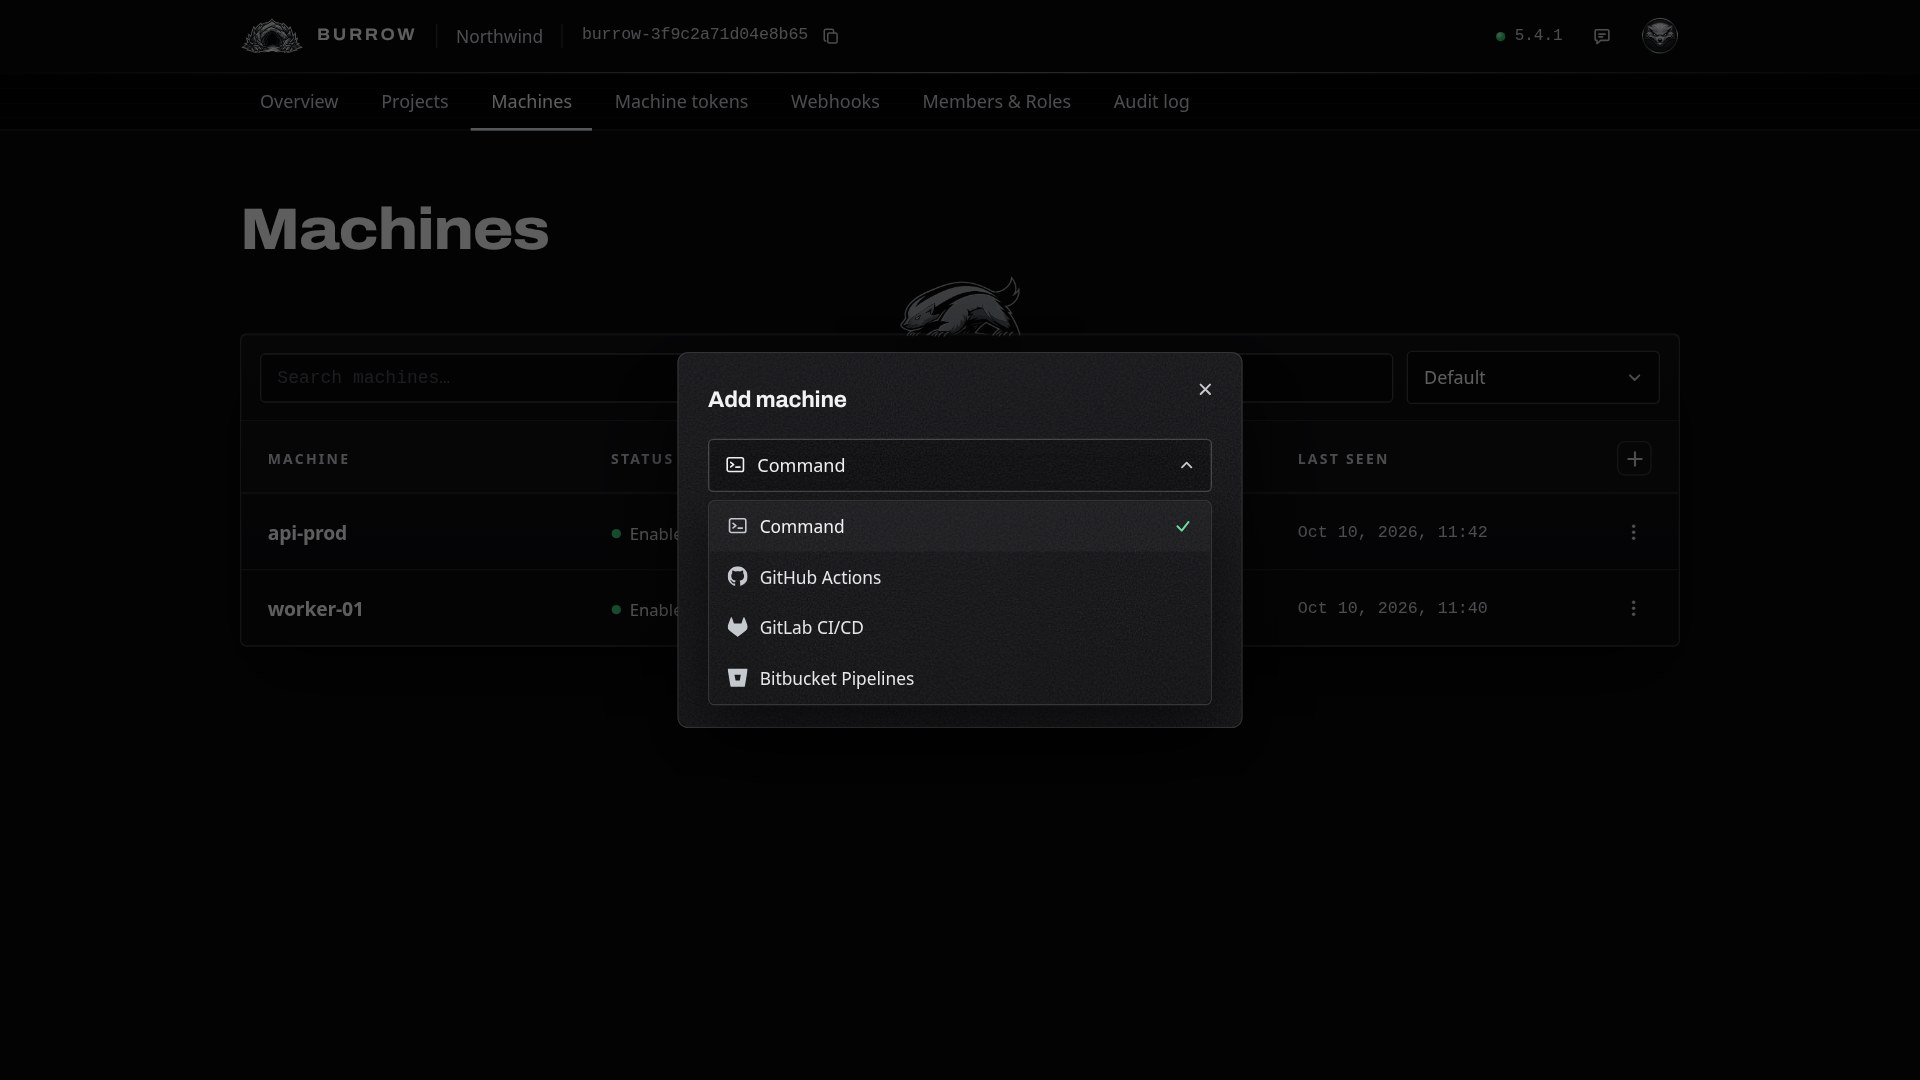Click the worker-01 machine name
Image resolution: width=1920 pixels, height=1080 pixels.
pyautogui.click(x=315, y=608)
